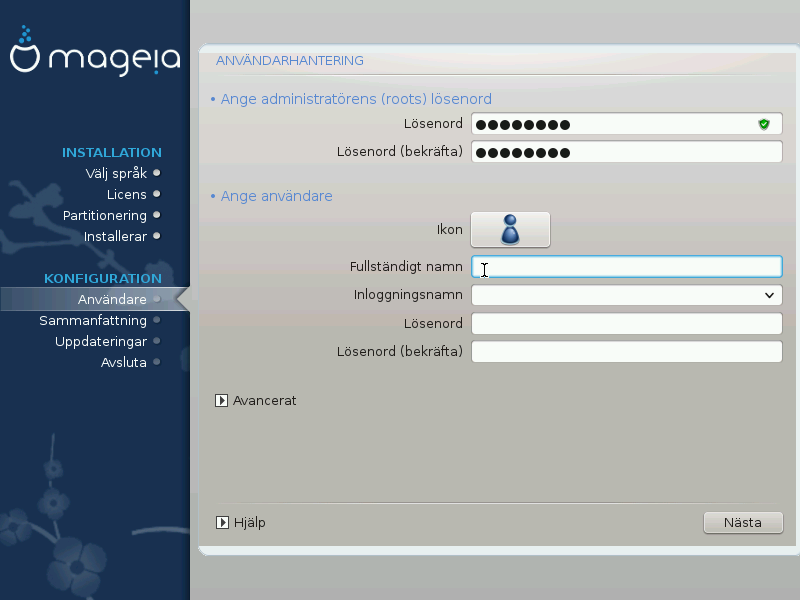Click the Mageia logo
This screenshot has width=800, height=600.
coord(95,51)
